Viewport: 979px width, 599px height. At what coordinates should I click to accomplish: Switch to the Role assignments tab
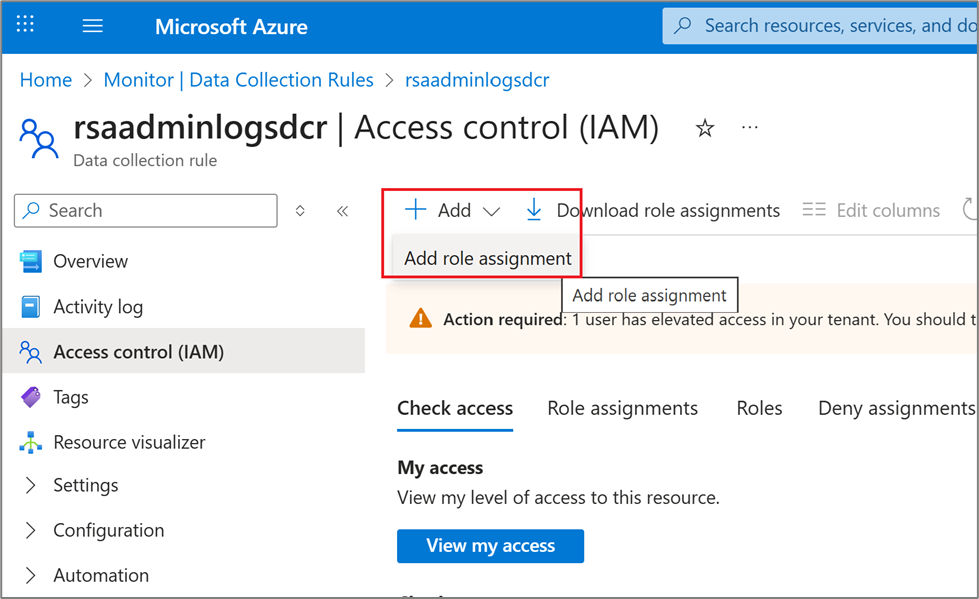(622, 408)
